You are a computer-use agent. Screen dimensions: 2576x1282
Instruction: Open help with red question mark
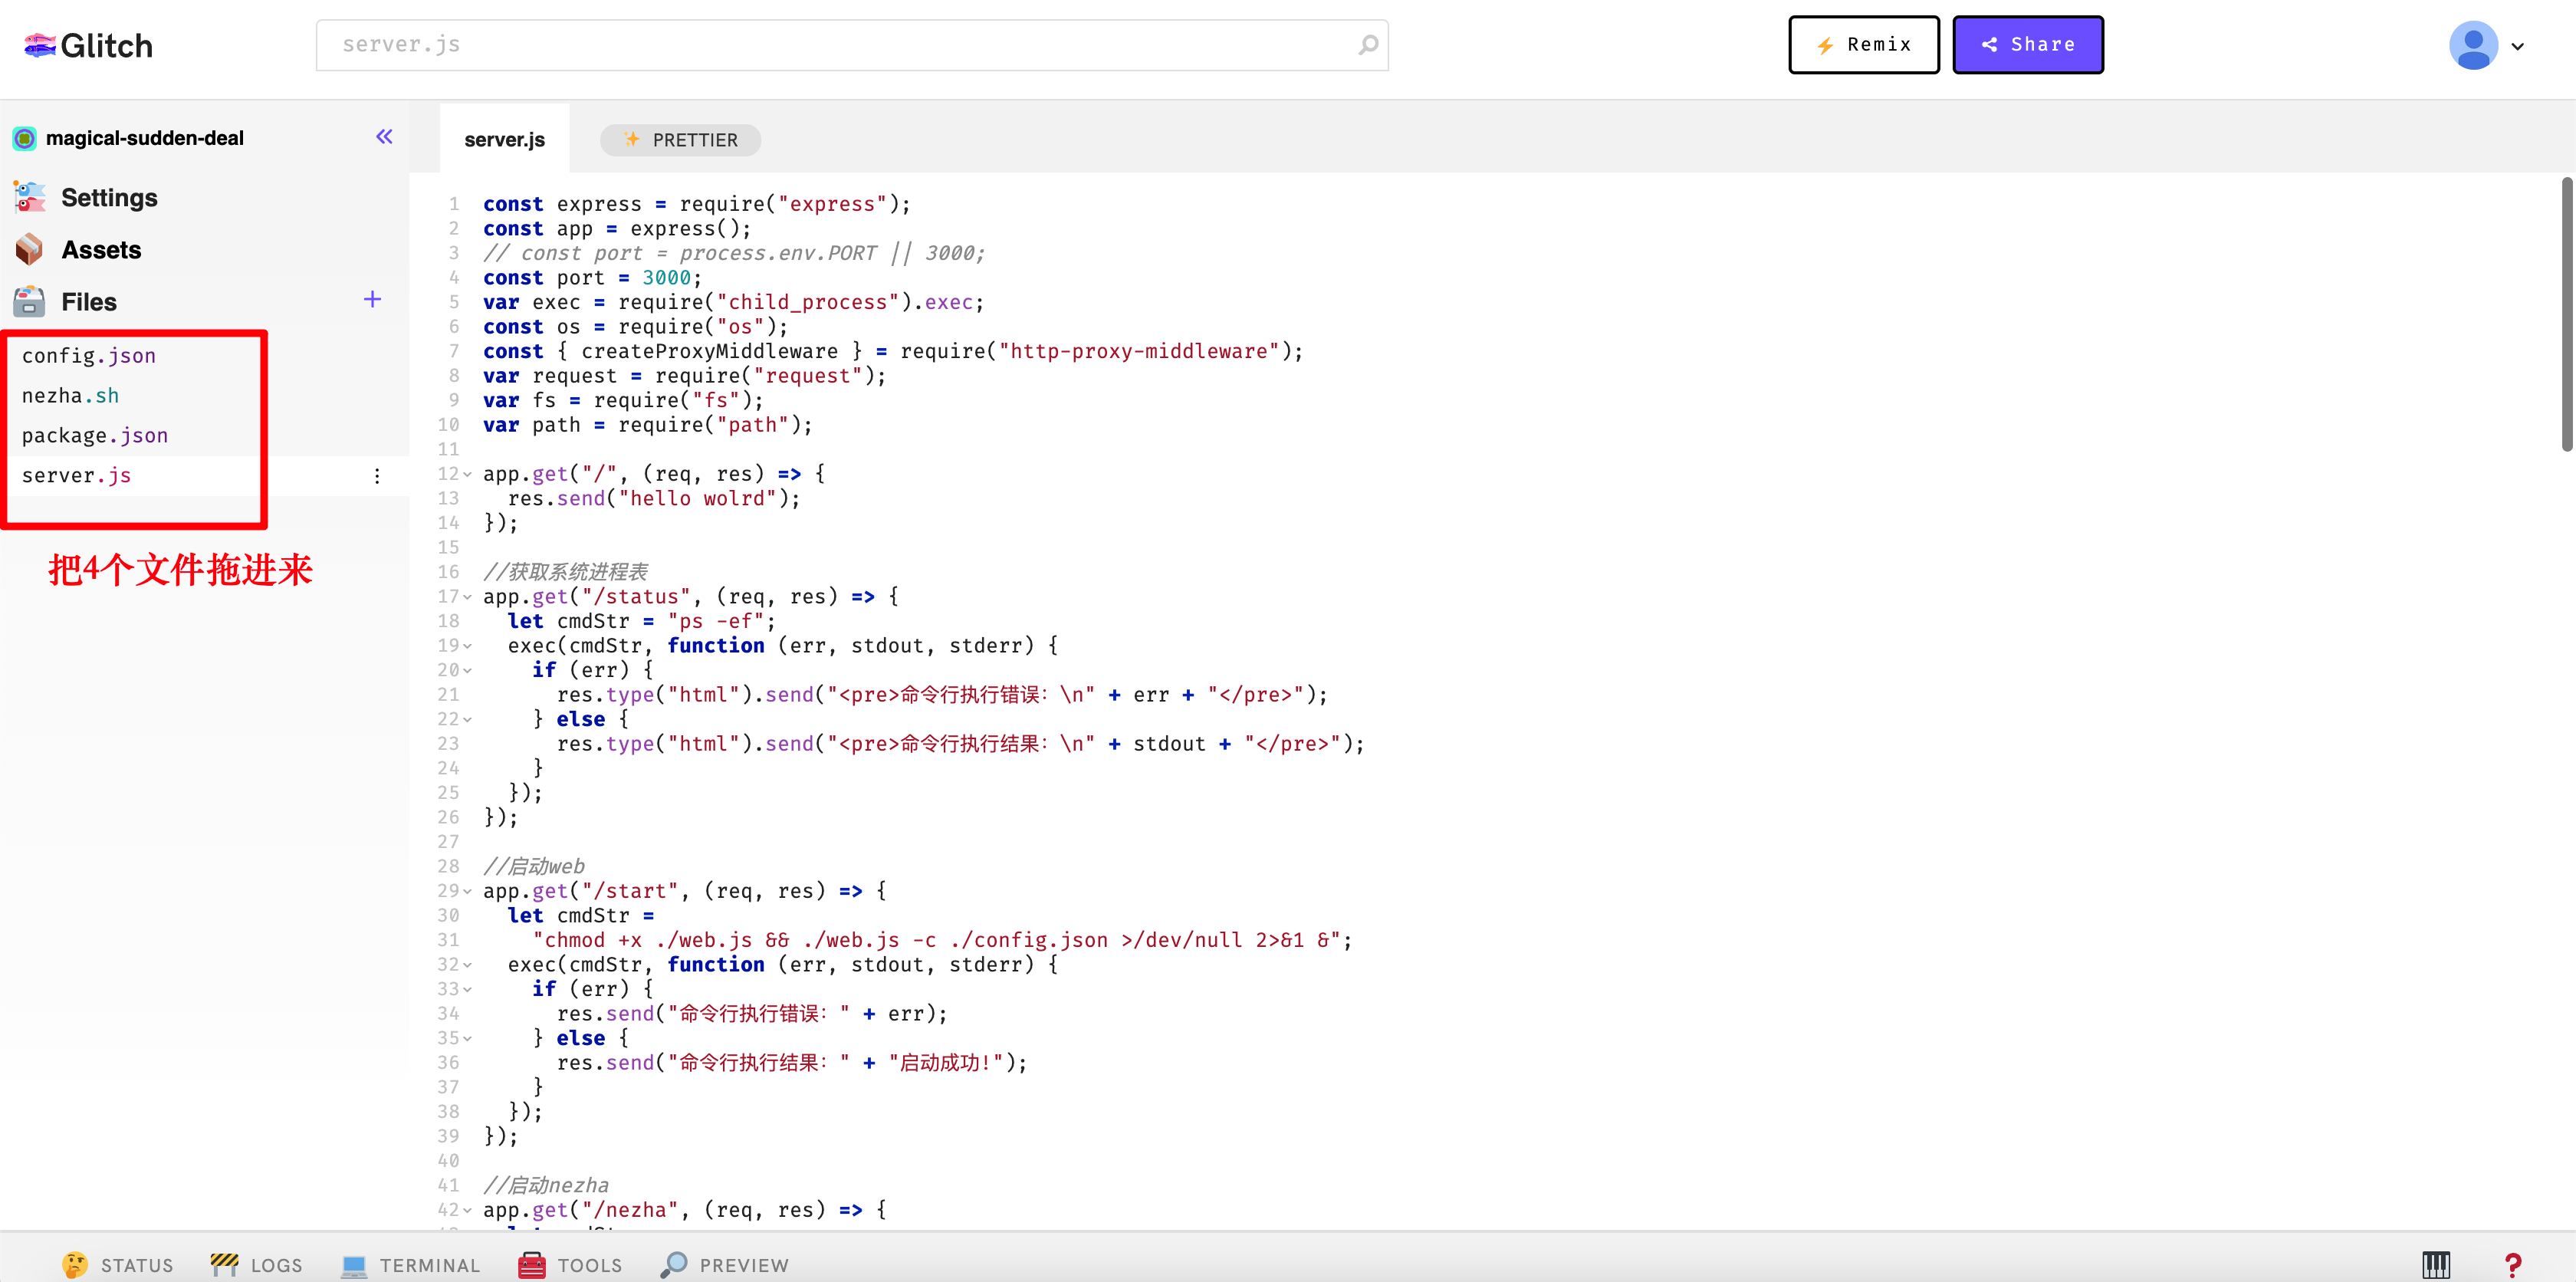pyautogui.click(x=2513, y=1265)
